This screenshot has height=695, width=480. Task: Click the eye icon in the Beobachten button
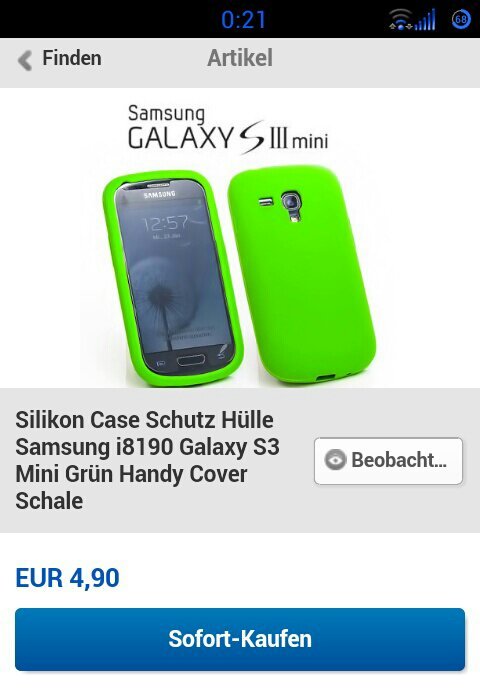(x=335, y=460)
